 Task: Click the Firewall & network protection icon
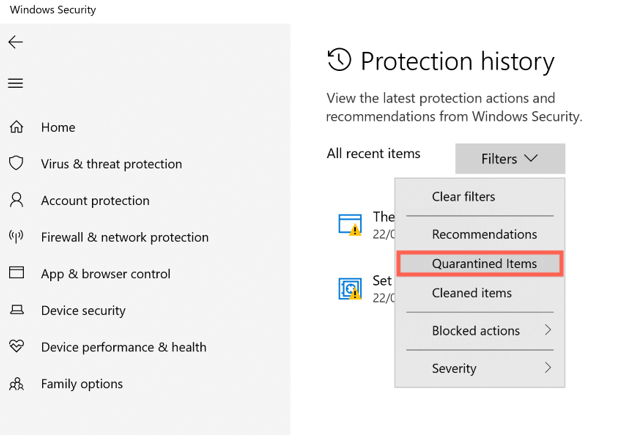16,237
